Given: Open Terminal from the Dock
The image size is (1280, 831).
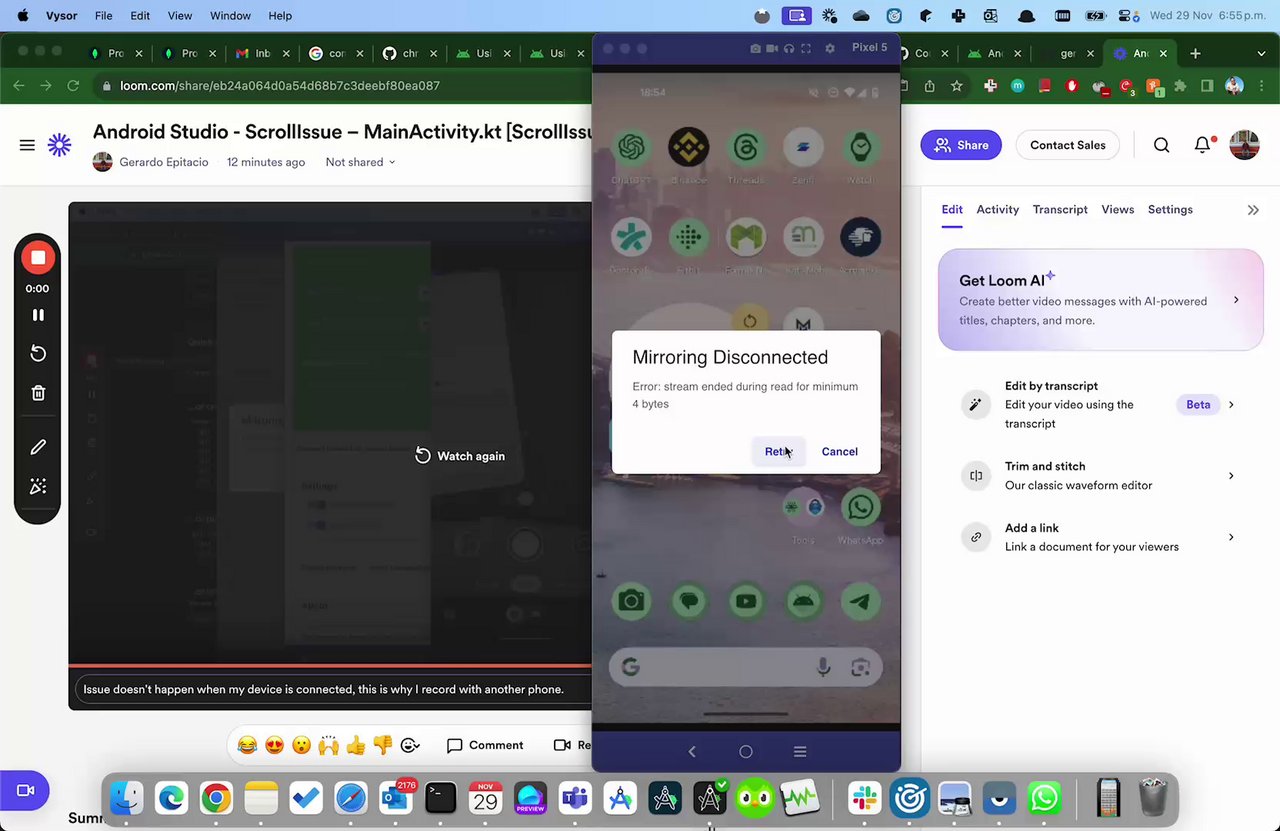Looking at the screenshot, I should coord(440,798).
